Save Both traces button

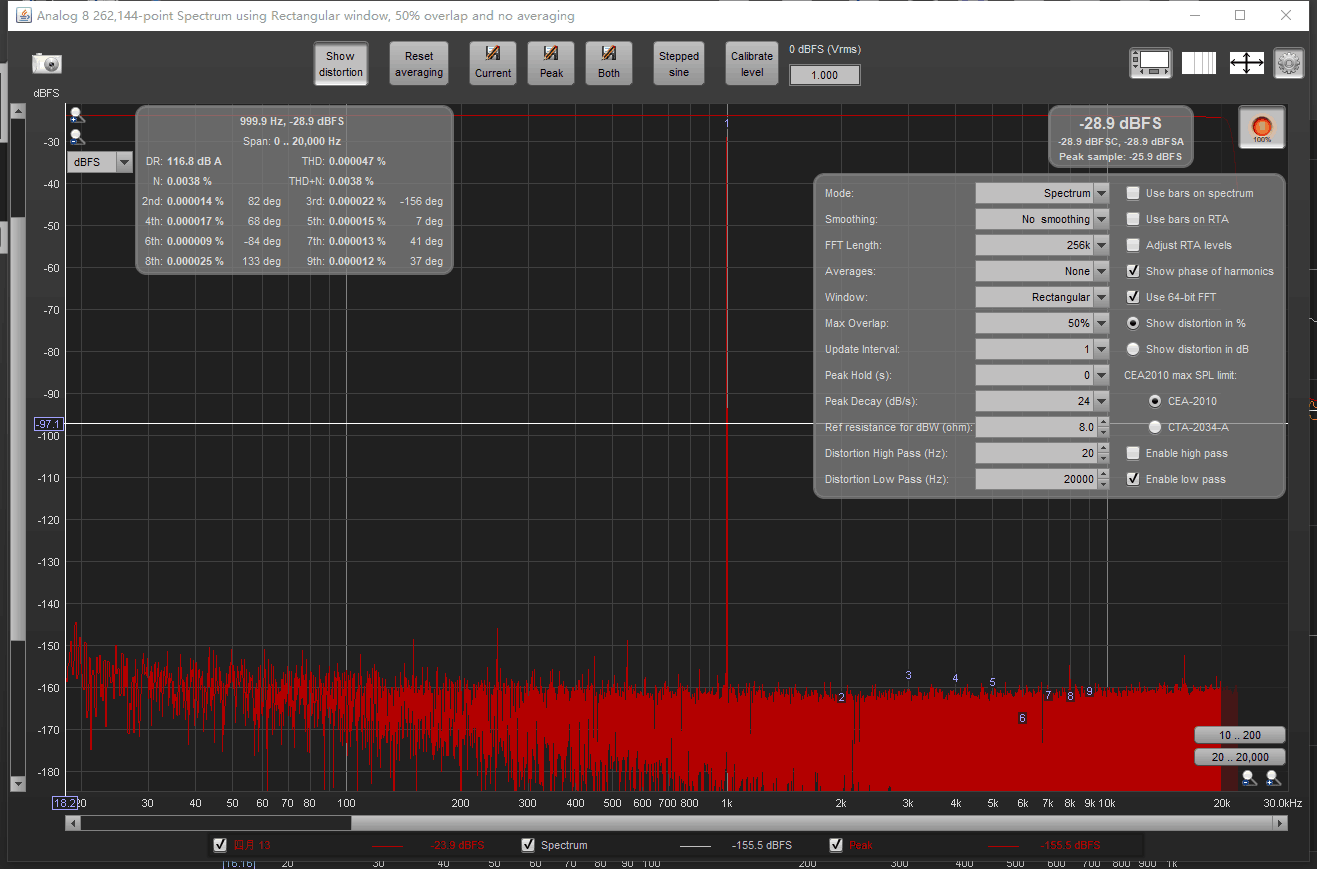coord(609,63)
